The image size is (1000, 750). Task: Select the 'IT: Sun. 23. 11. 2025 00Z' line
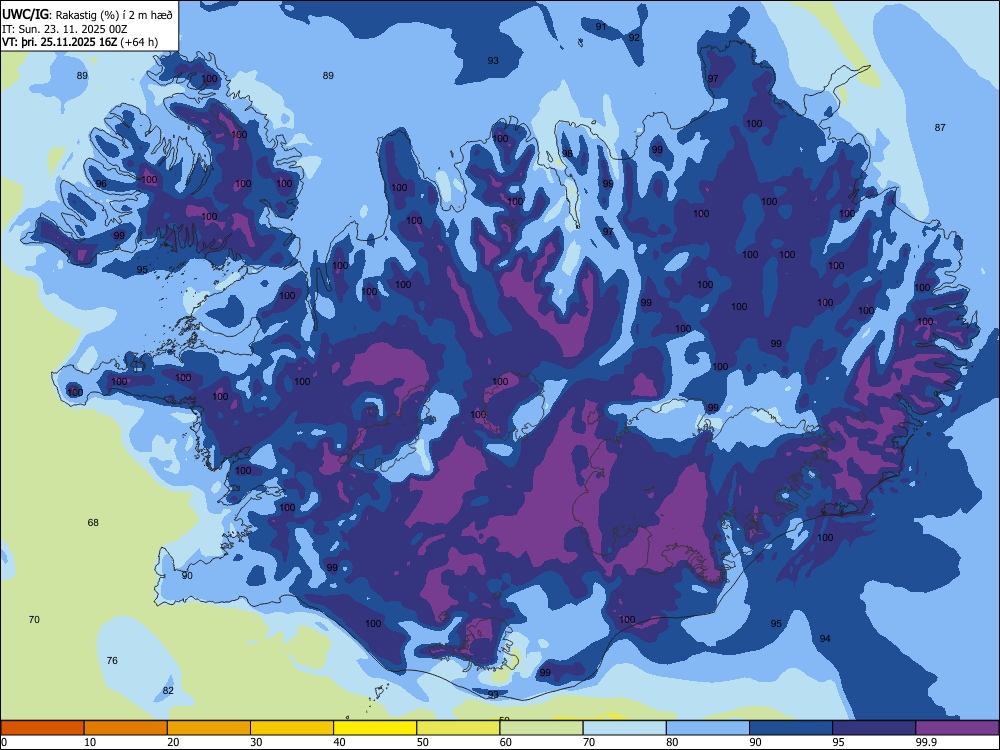(64, 29)
